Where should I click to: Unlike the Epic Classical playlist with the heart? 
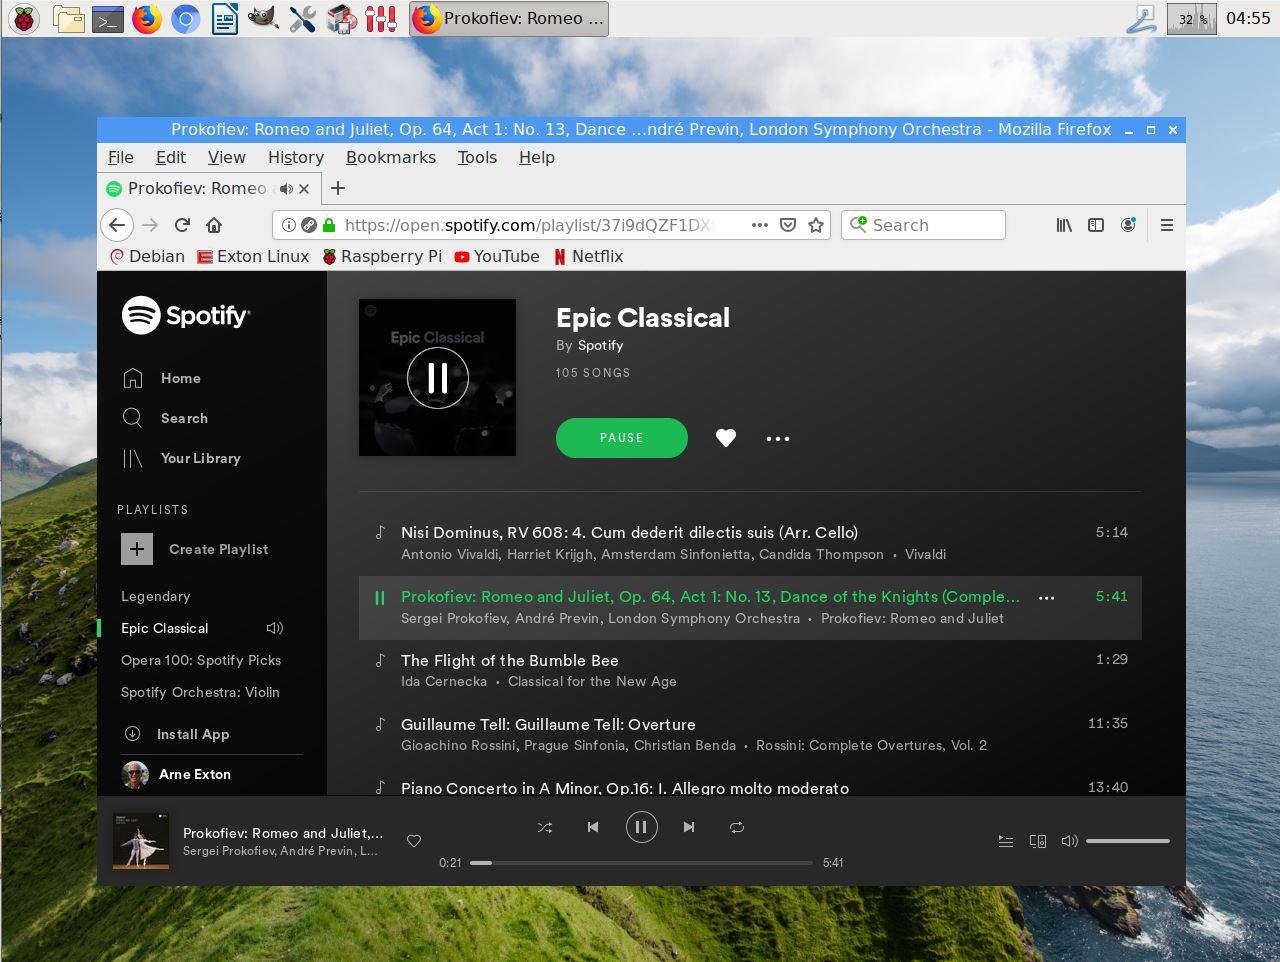(x=726, y=438)
